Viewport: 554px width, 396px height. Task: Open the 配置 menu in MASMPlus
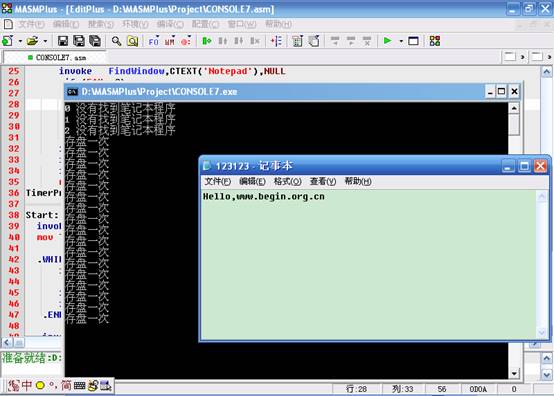coord(205,24)
